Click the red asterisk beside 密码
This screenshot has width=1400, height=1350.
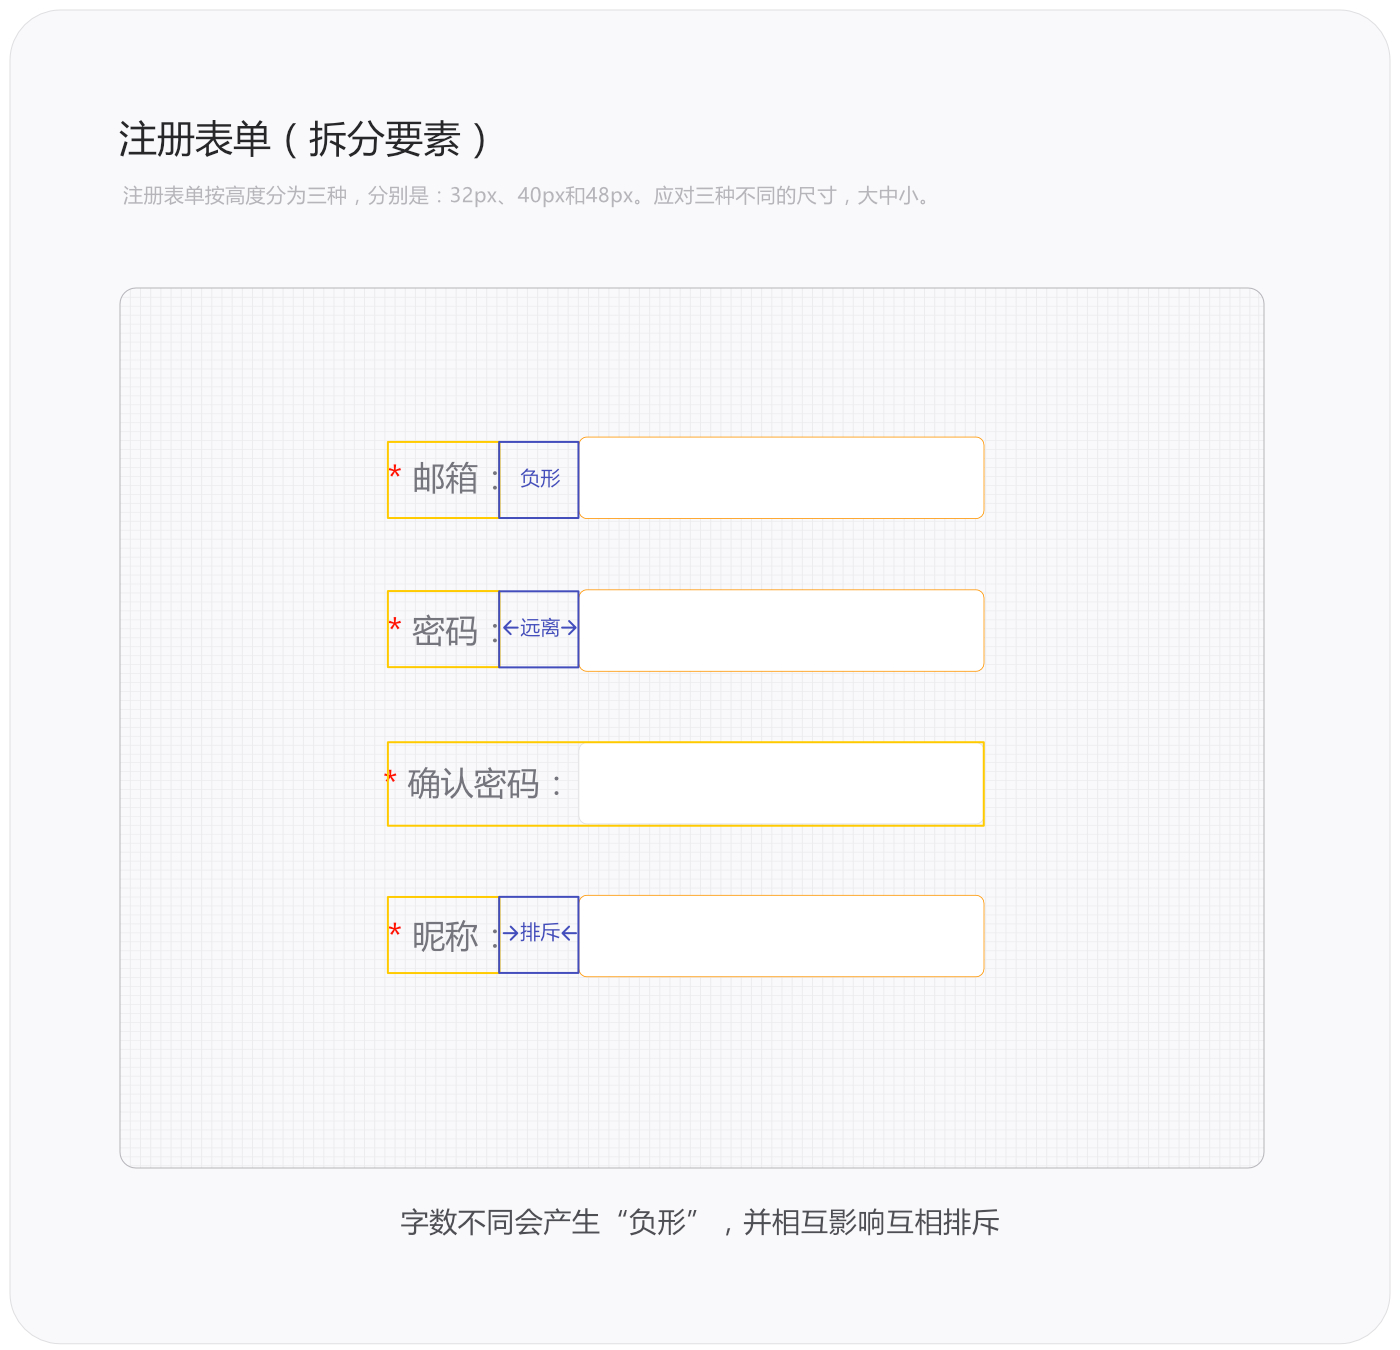pos(395,626)
